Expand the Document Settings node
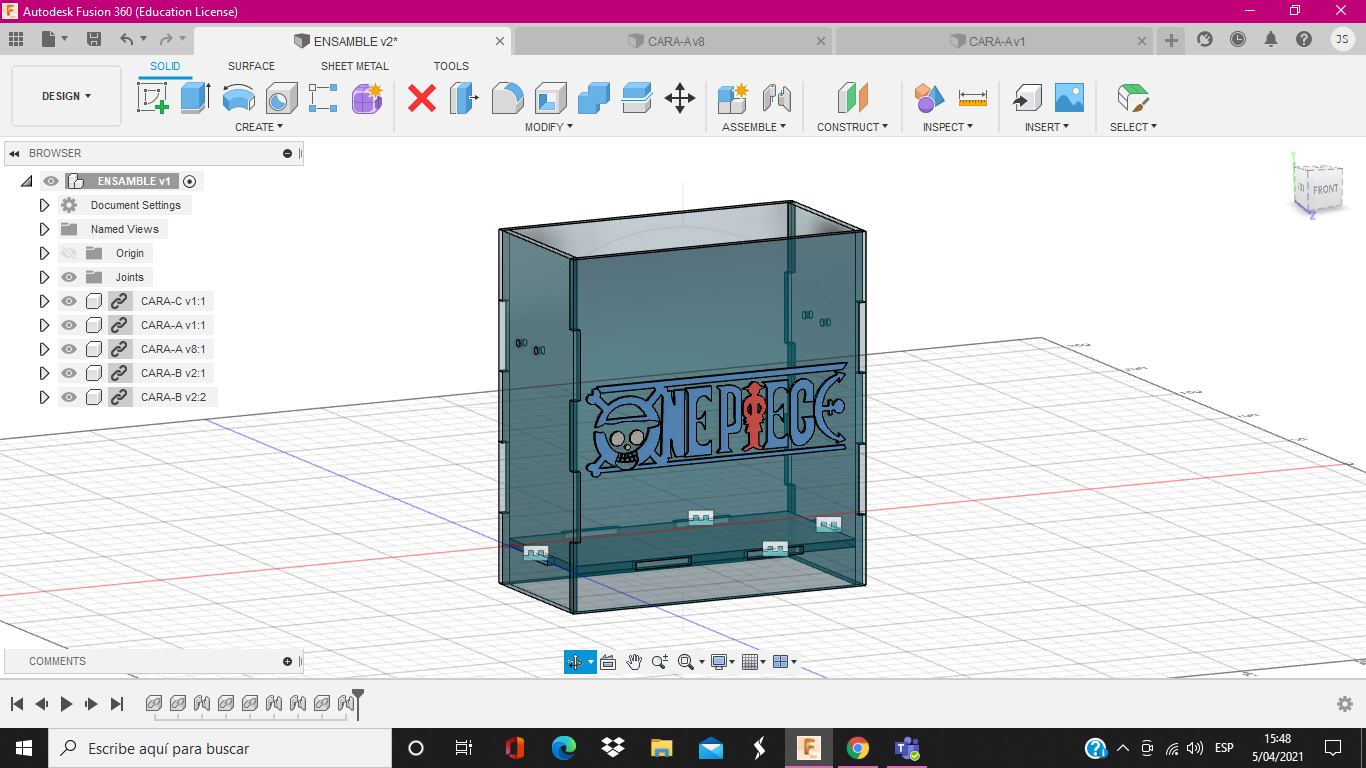This screenshot has height=768, width=1366. tap(44, 205)
